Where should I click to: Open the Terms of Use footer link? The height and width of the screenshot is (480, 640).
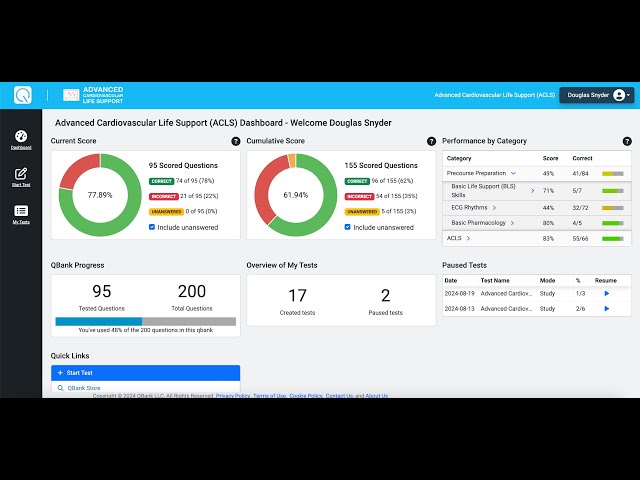click(x=269, y=396)
